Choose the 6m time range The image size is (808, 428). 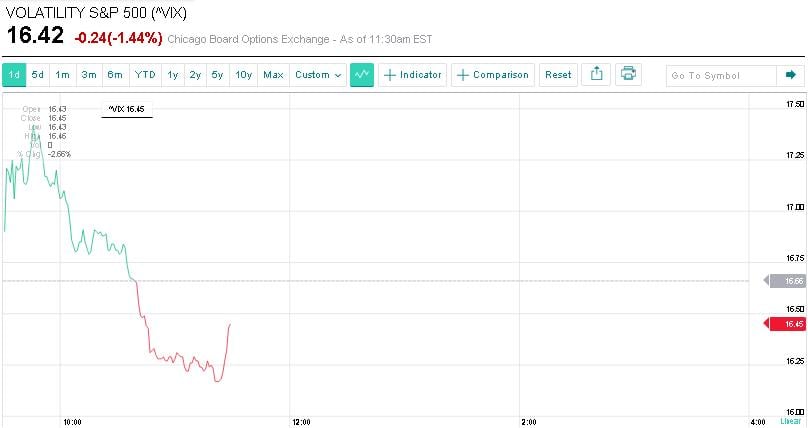[x=115, y=75]
